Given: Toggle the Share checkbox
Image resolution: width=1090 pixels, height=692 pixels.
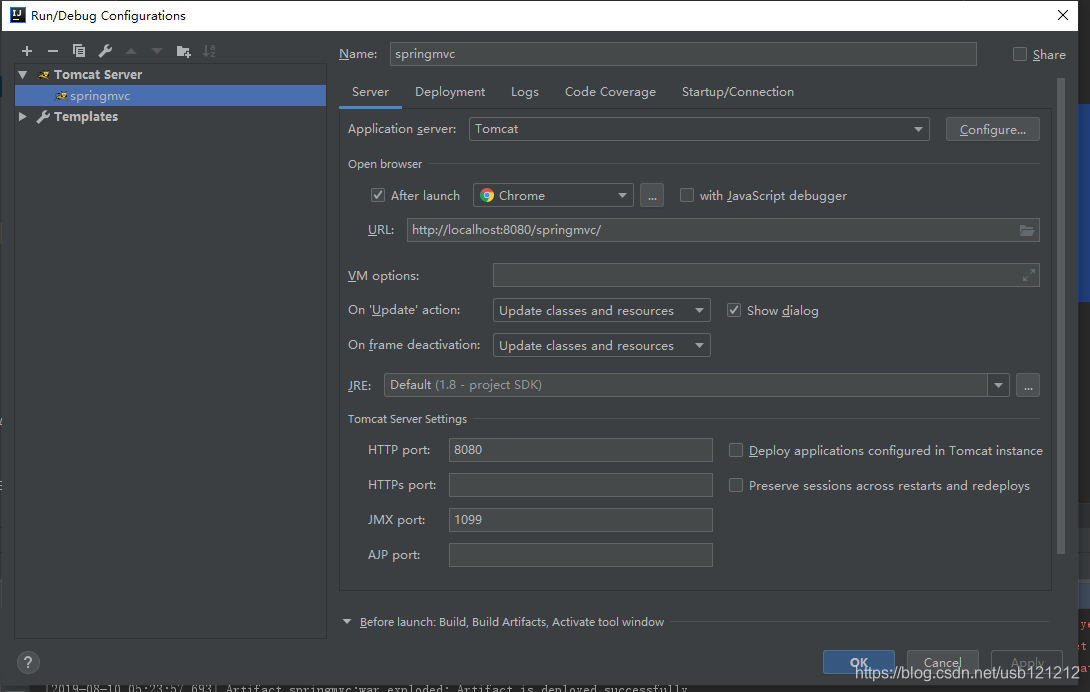Looking at the screenshot, I should point(1020,54).
